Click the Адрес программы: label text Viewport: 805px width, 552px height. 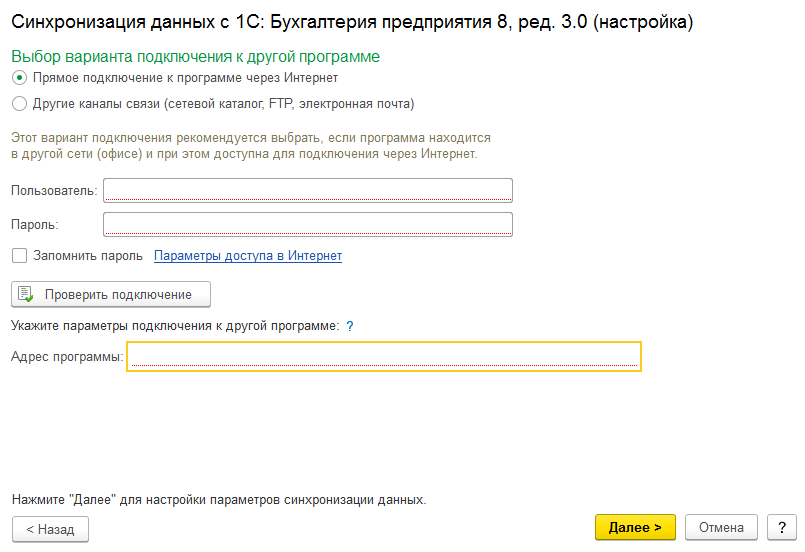pos(67,356)
